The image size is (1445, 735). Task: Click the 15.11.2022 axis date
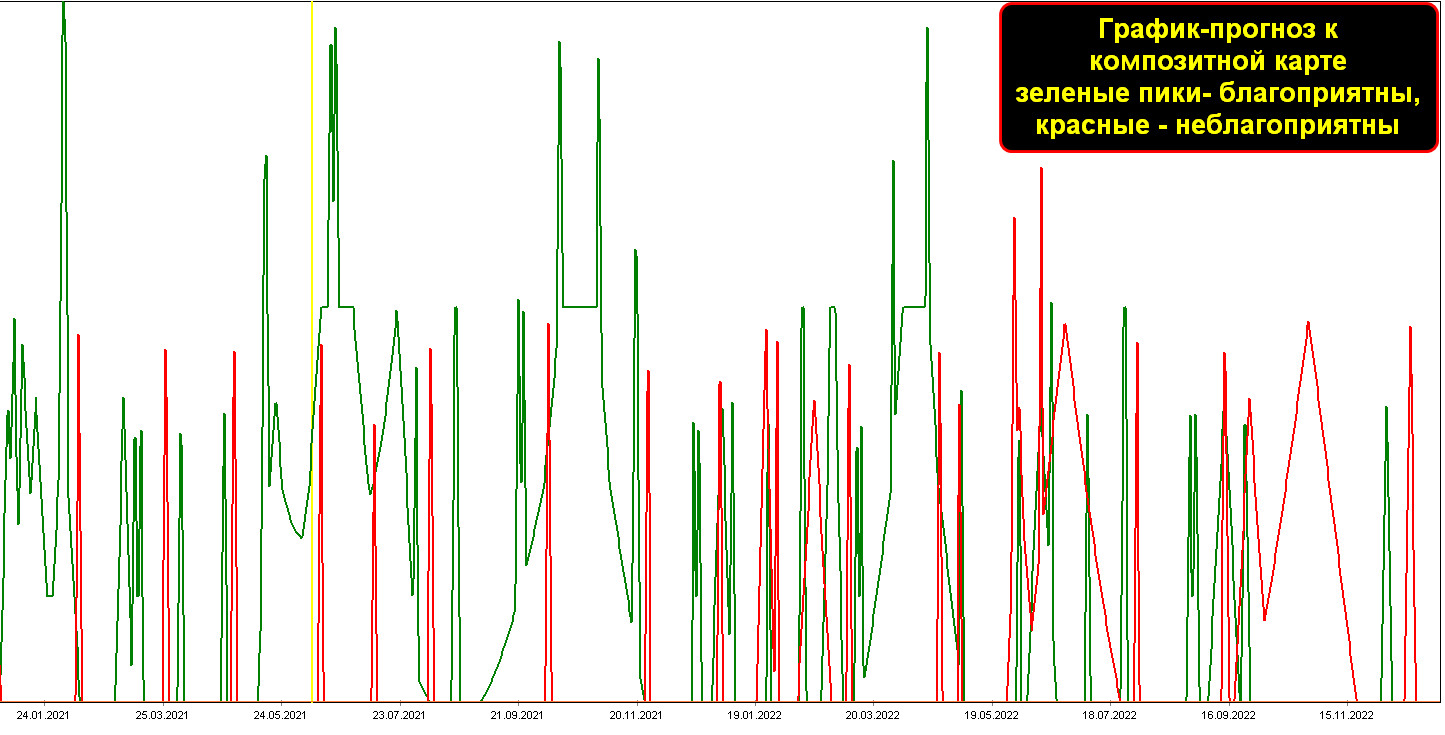point(1346,715)
